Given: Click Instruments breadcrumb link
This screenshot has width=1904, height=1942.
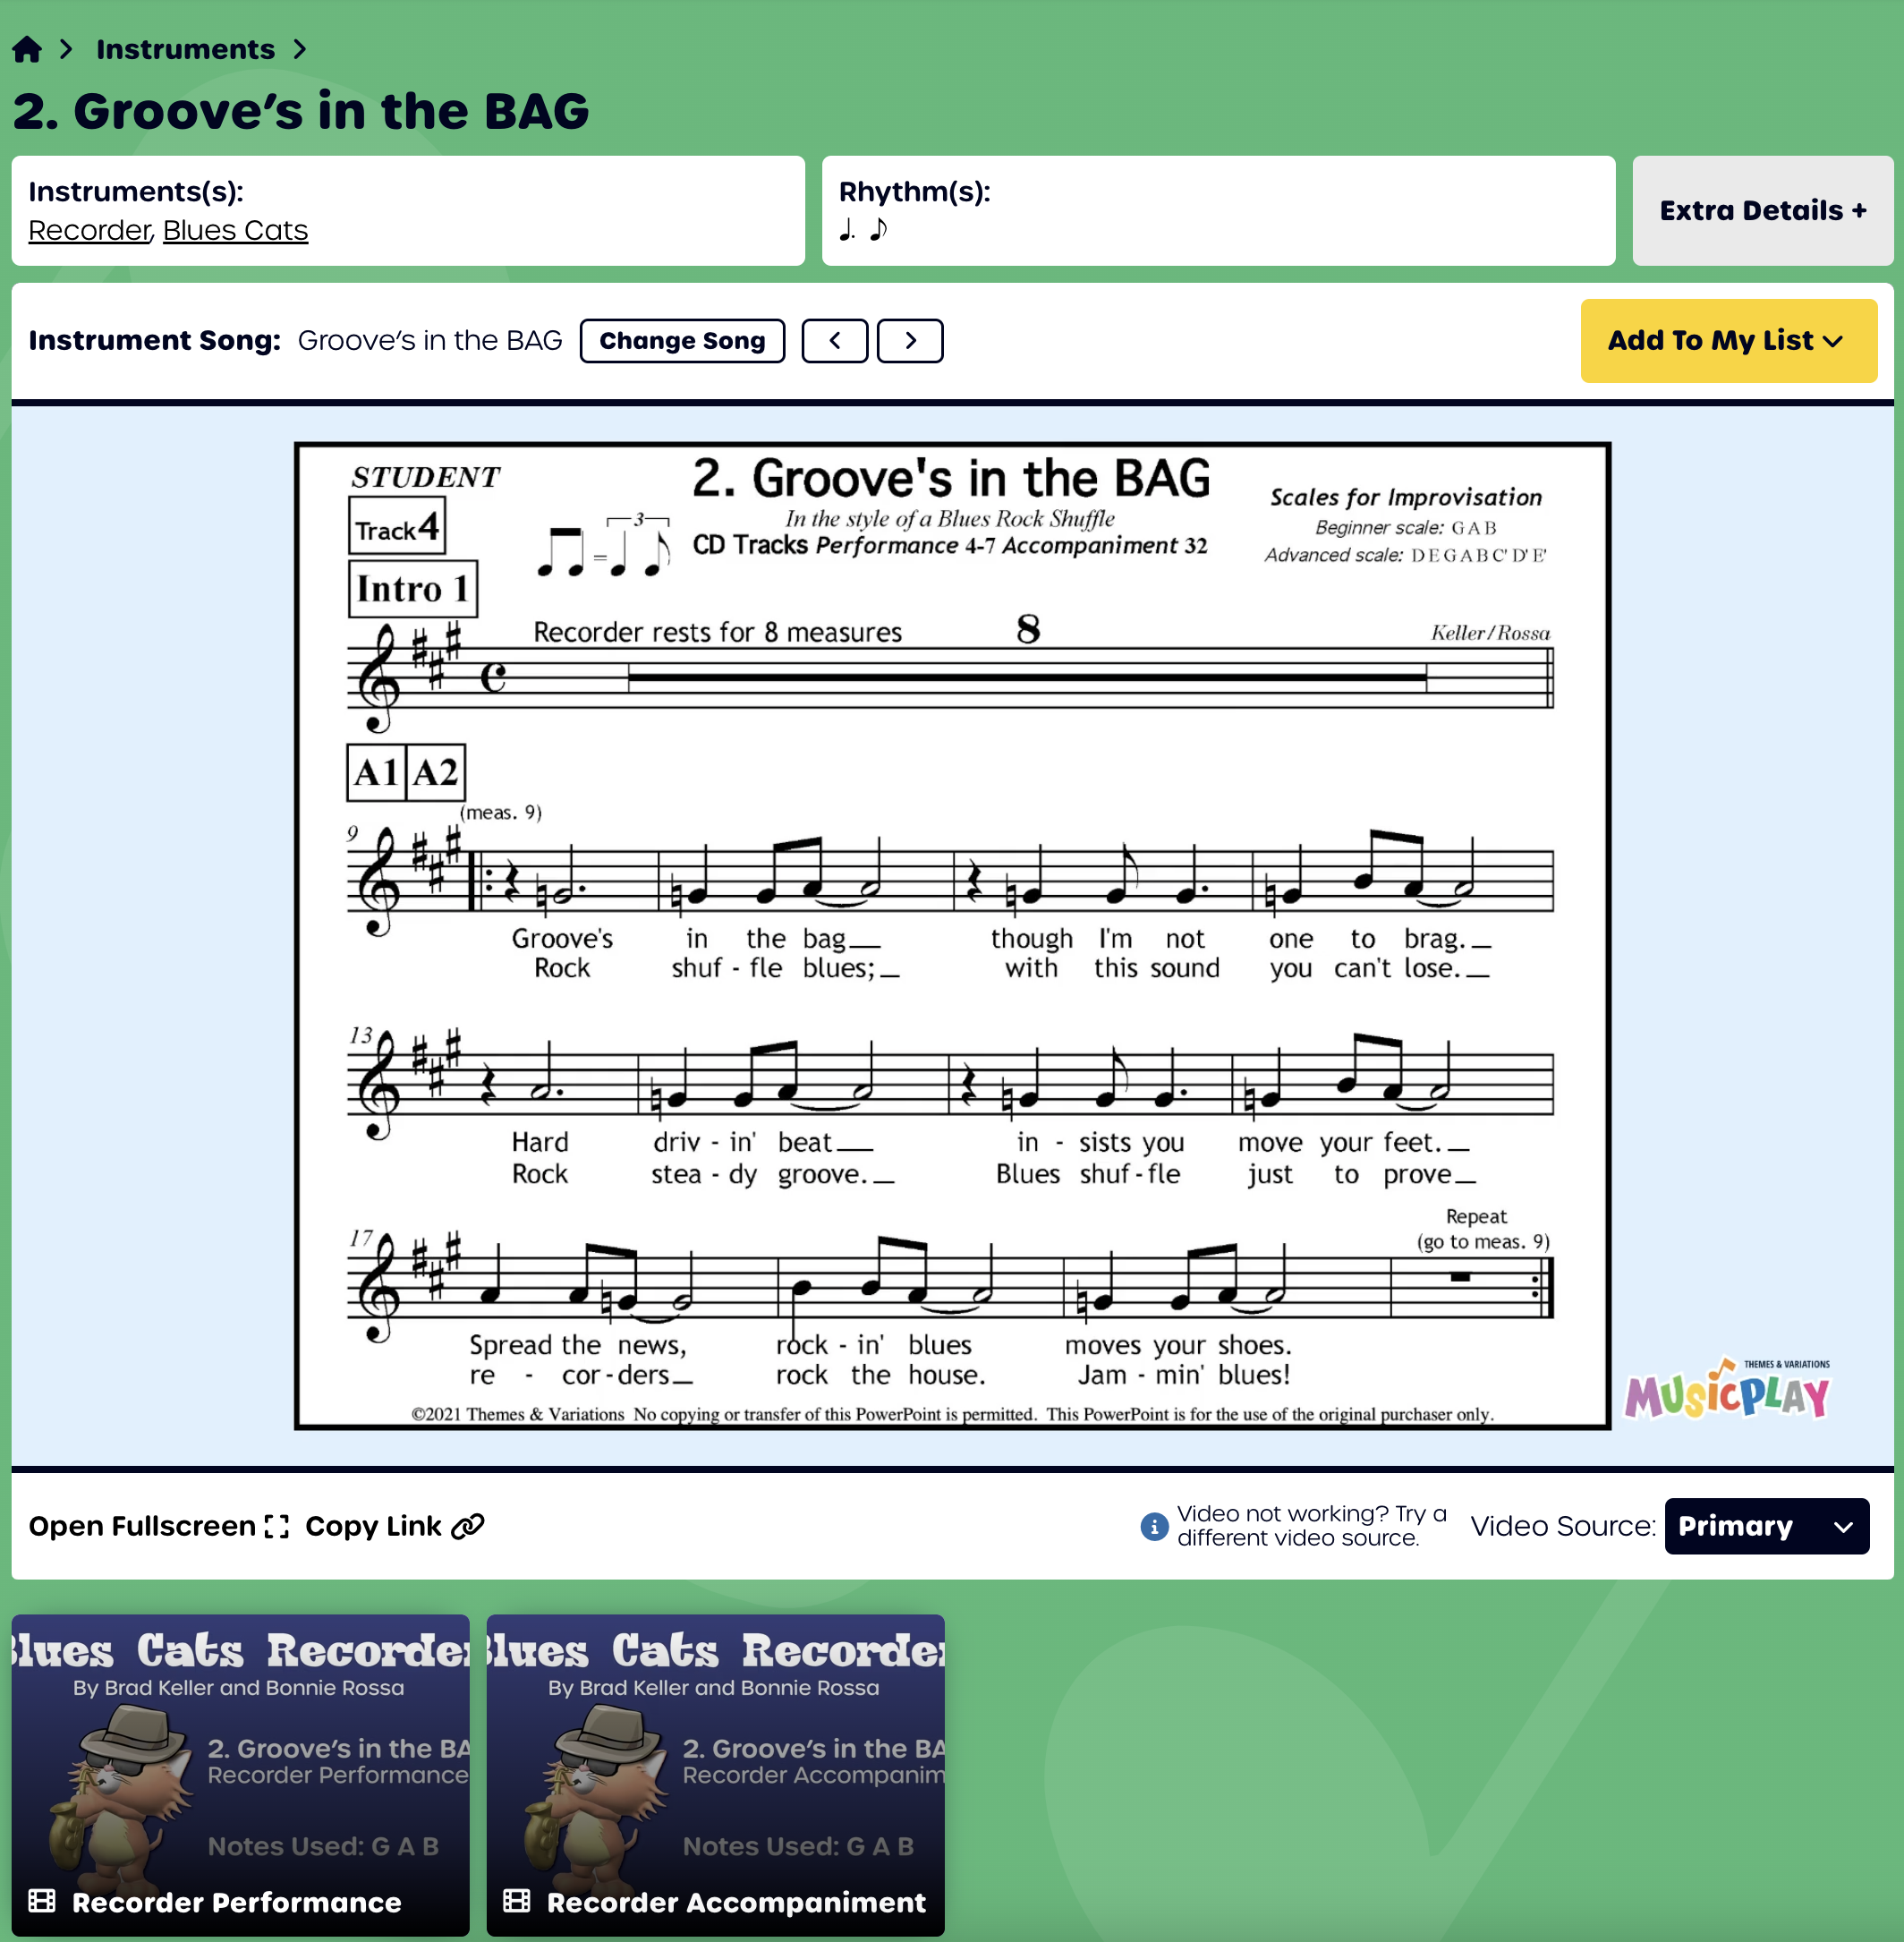Looking at the screenshot, I should [185, 47].
